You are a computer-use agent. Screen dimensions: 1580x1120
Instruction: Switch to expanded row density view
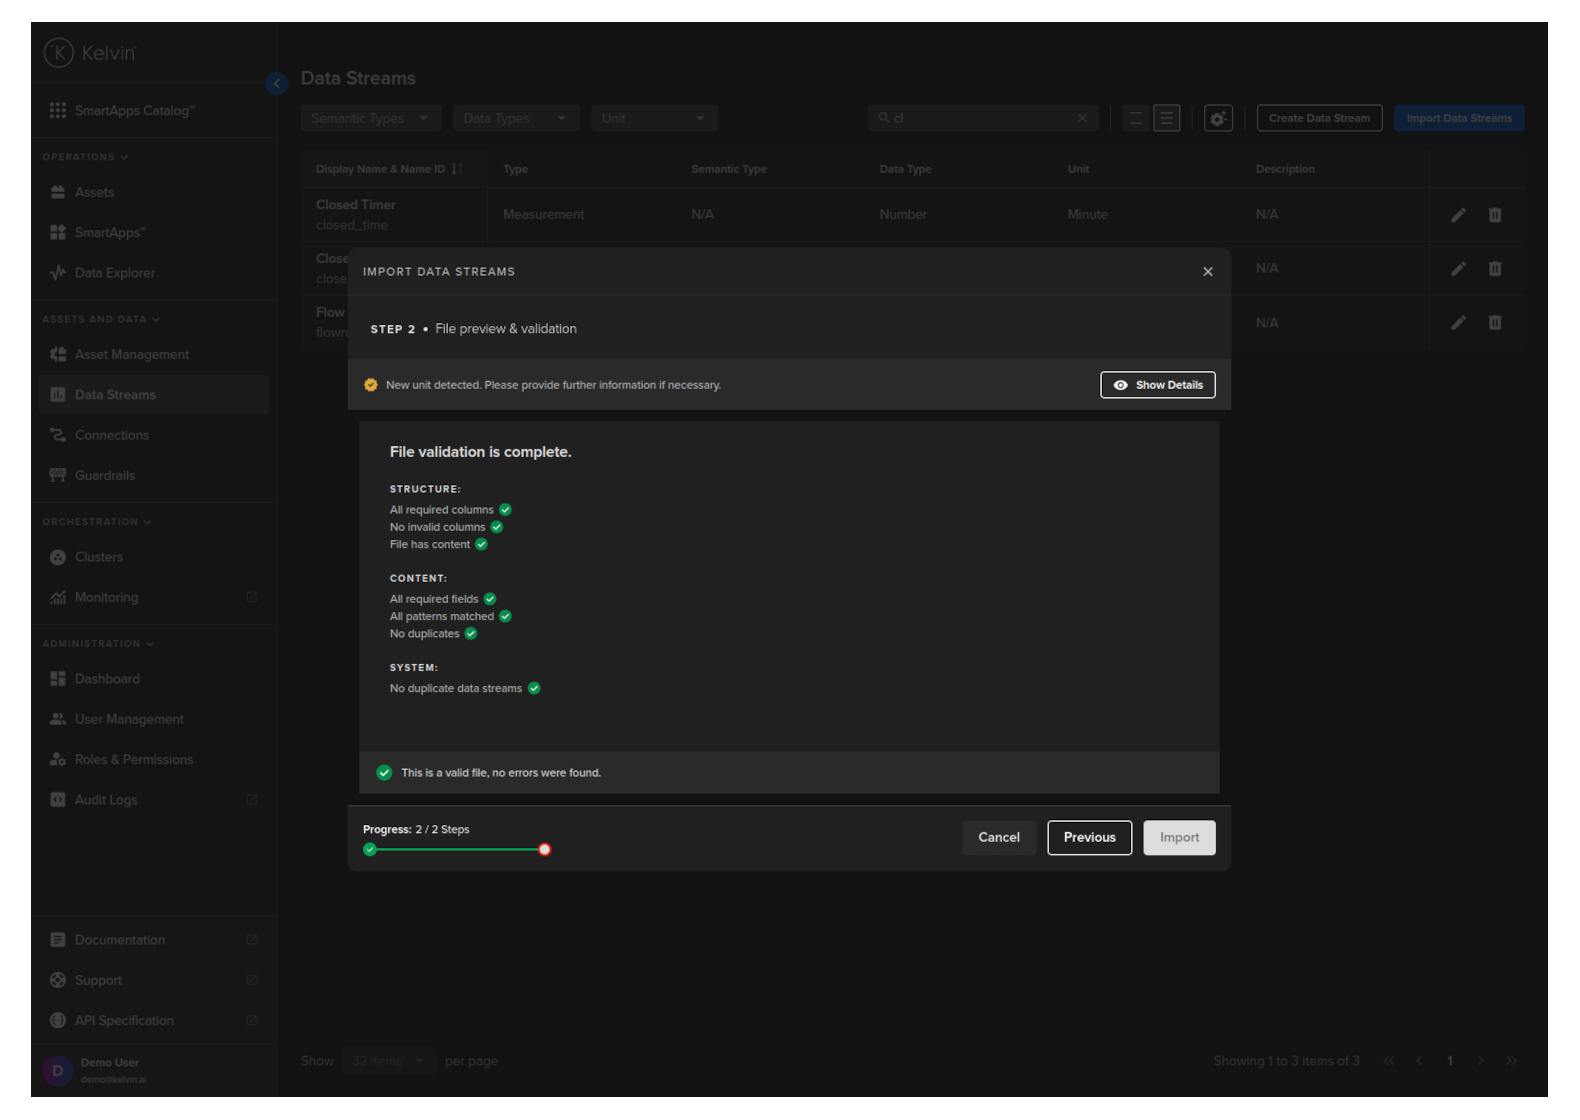1166,118
